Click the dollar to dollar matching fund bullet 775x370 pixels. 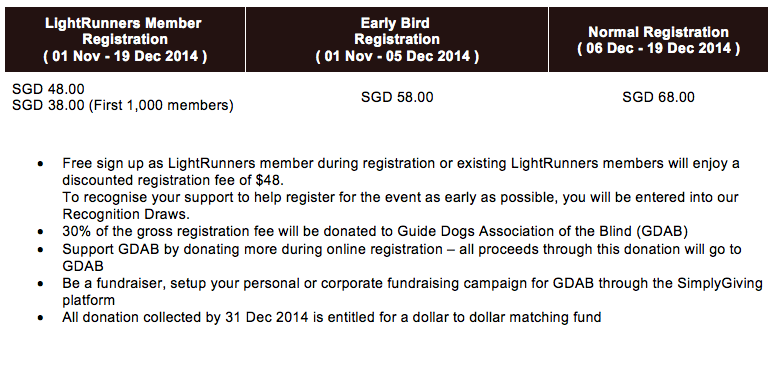332,317
